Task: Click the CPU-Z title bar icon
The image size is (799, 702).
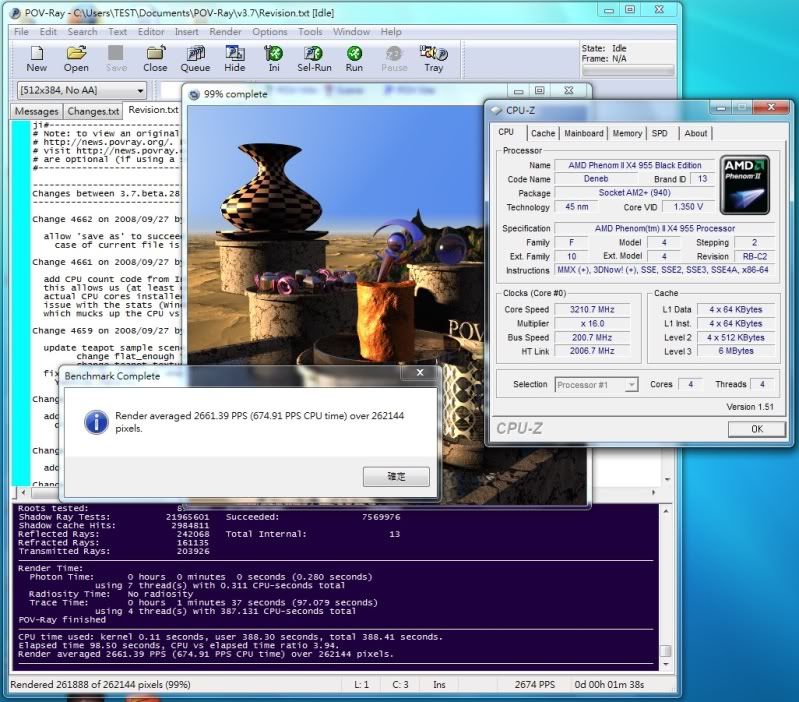Action: 496,110
